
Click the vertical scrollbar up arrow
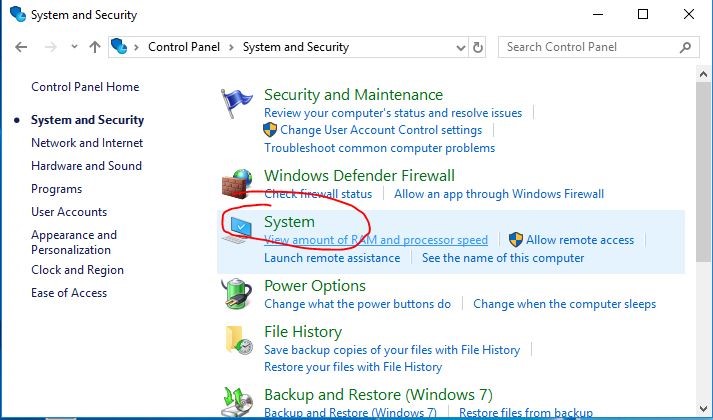(x=703, y=75)
